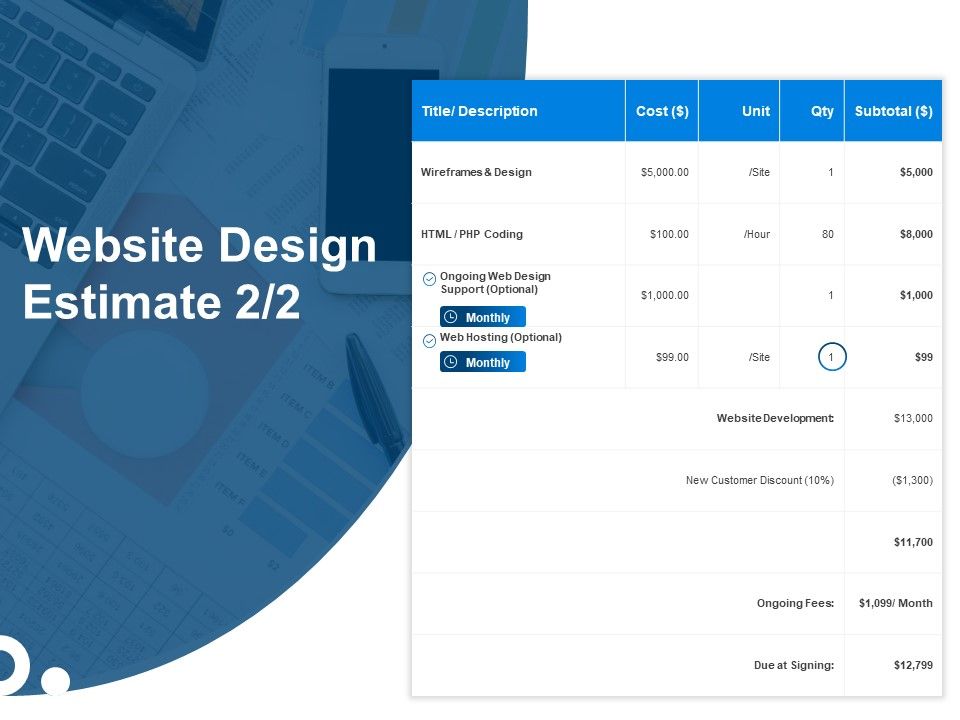The image size is (960, 720).
Task: Click the $99 subtotal value
Action: (924, 357)
